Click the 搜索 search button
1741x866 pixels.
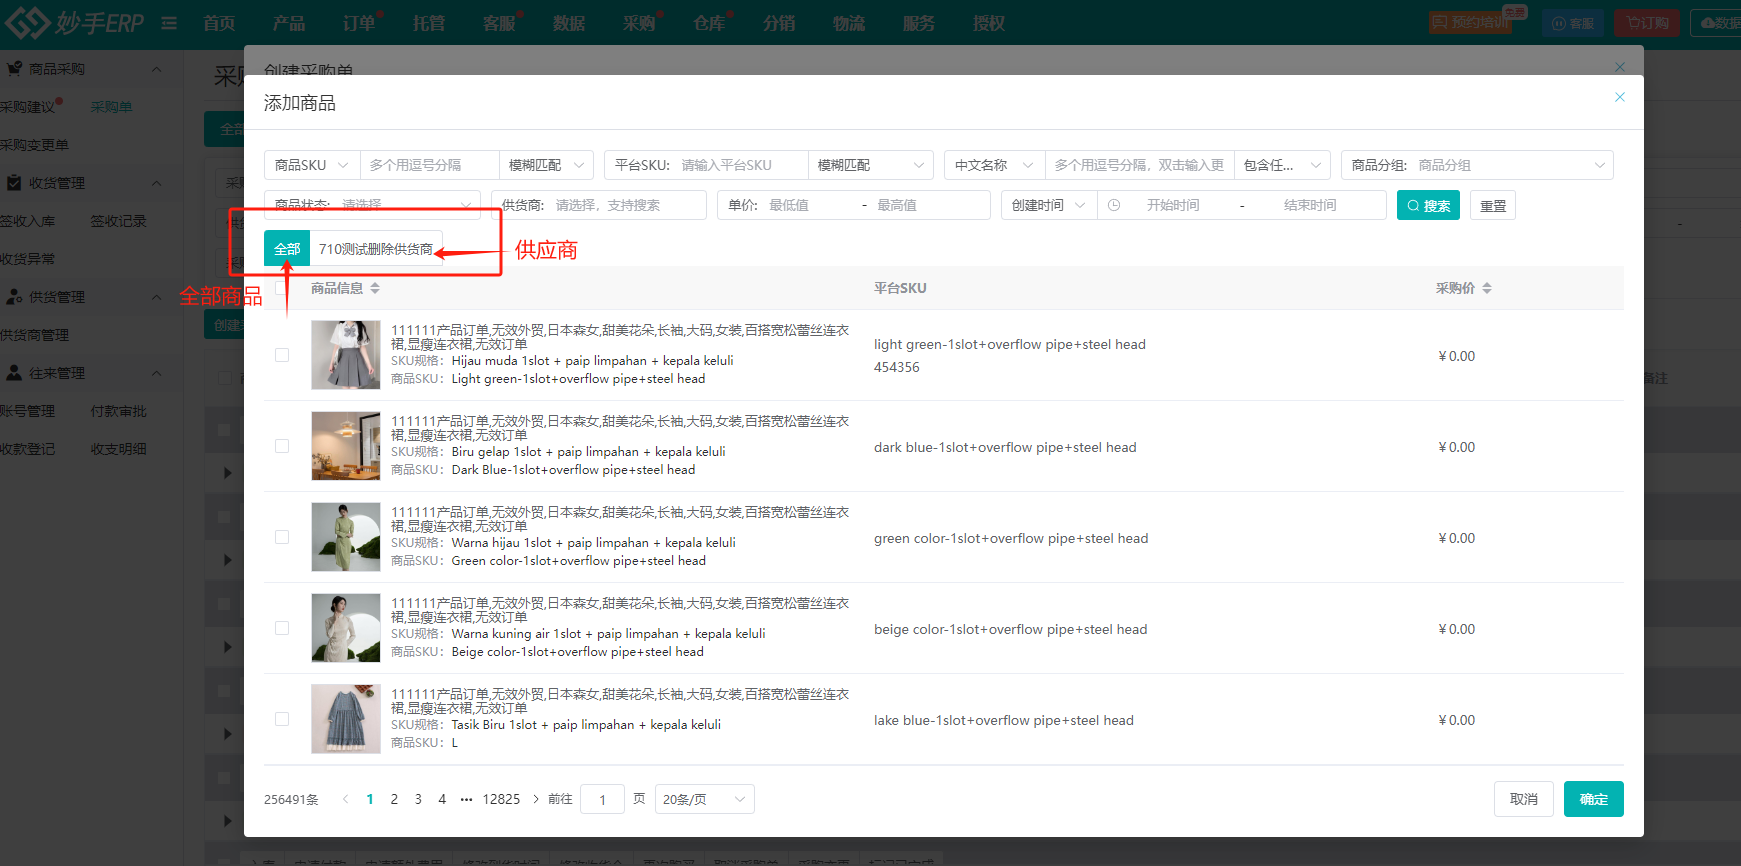pos(1428,205)
